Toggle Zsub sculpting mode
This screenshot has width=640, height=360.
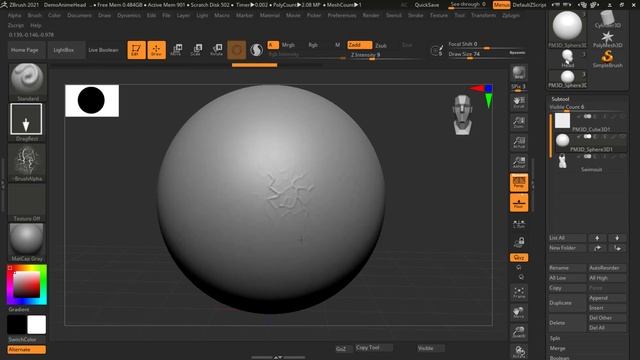coord(381,45)
